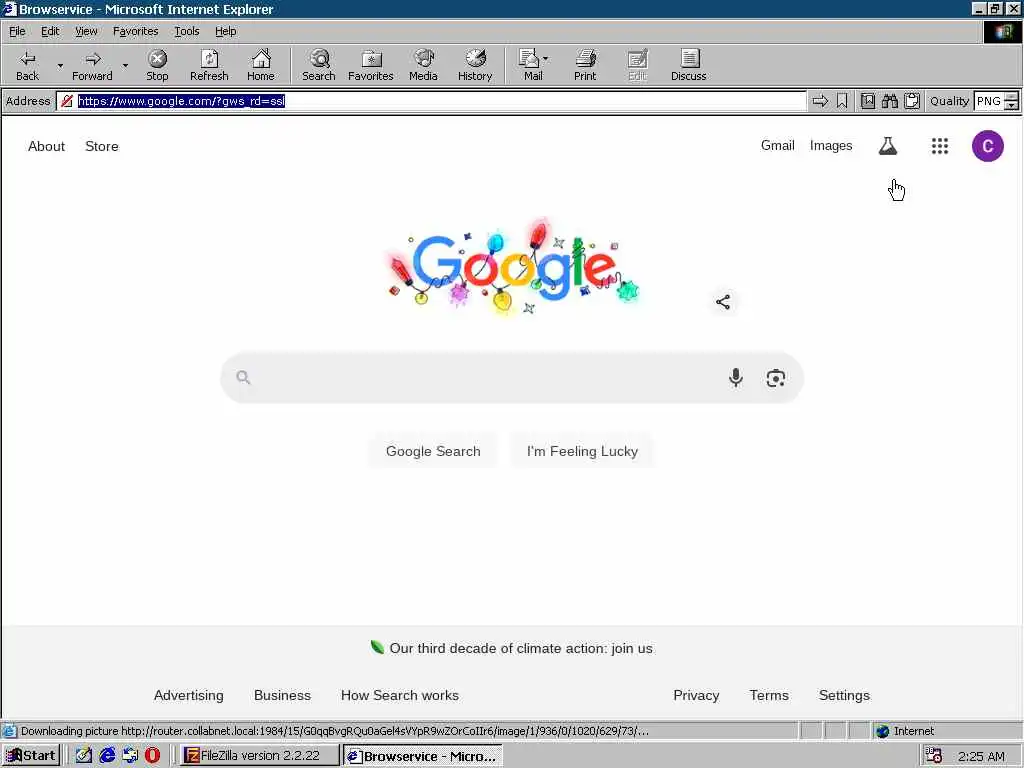Open the Google apps grid
This screenshot has width=1024, height=768.
click(x=940, y=146)
